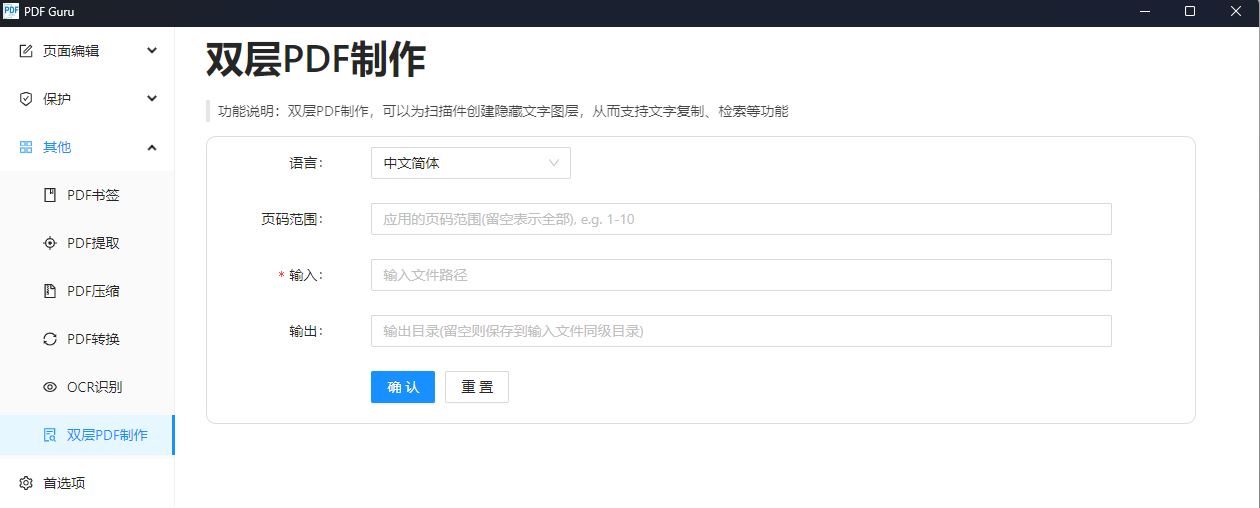Focus the 页码范围 page range field
Screen dimensions: 1260x508
click(x=741, y=219)
